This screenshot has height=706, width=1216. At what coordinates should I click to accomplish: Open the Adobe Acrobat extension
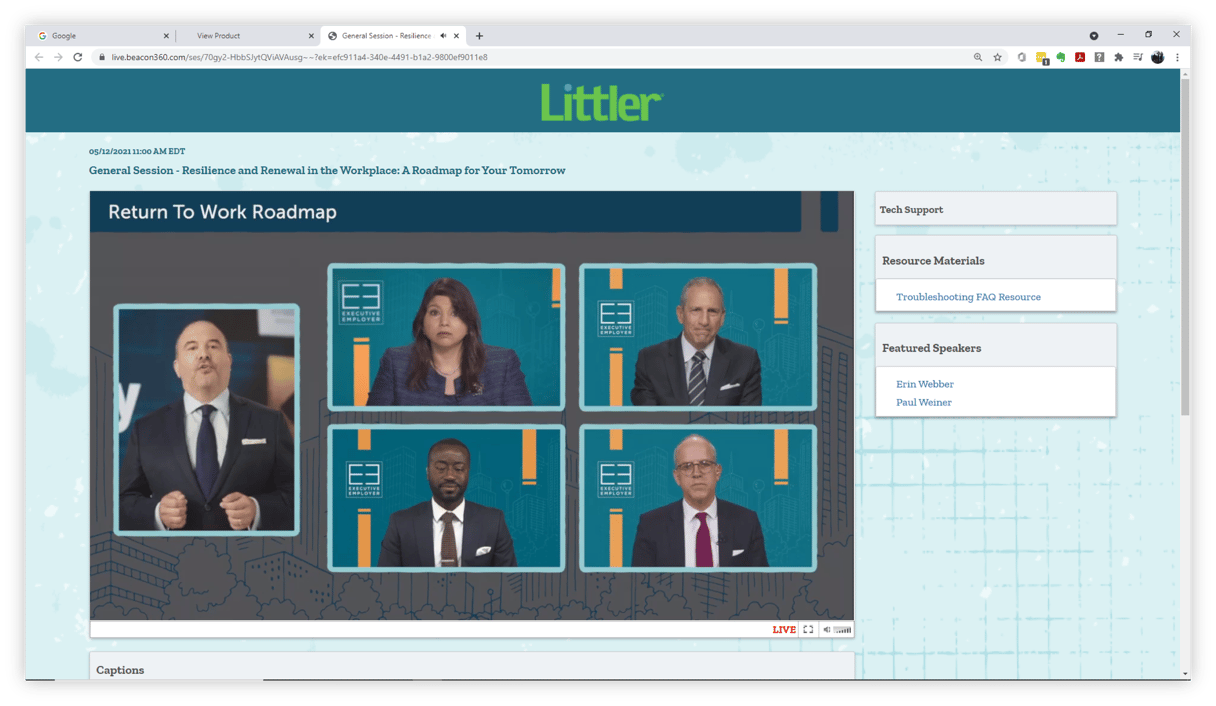pos(1080,57)
